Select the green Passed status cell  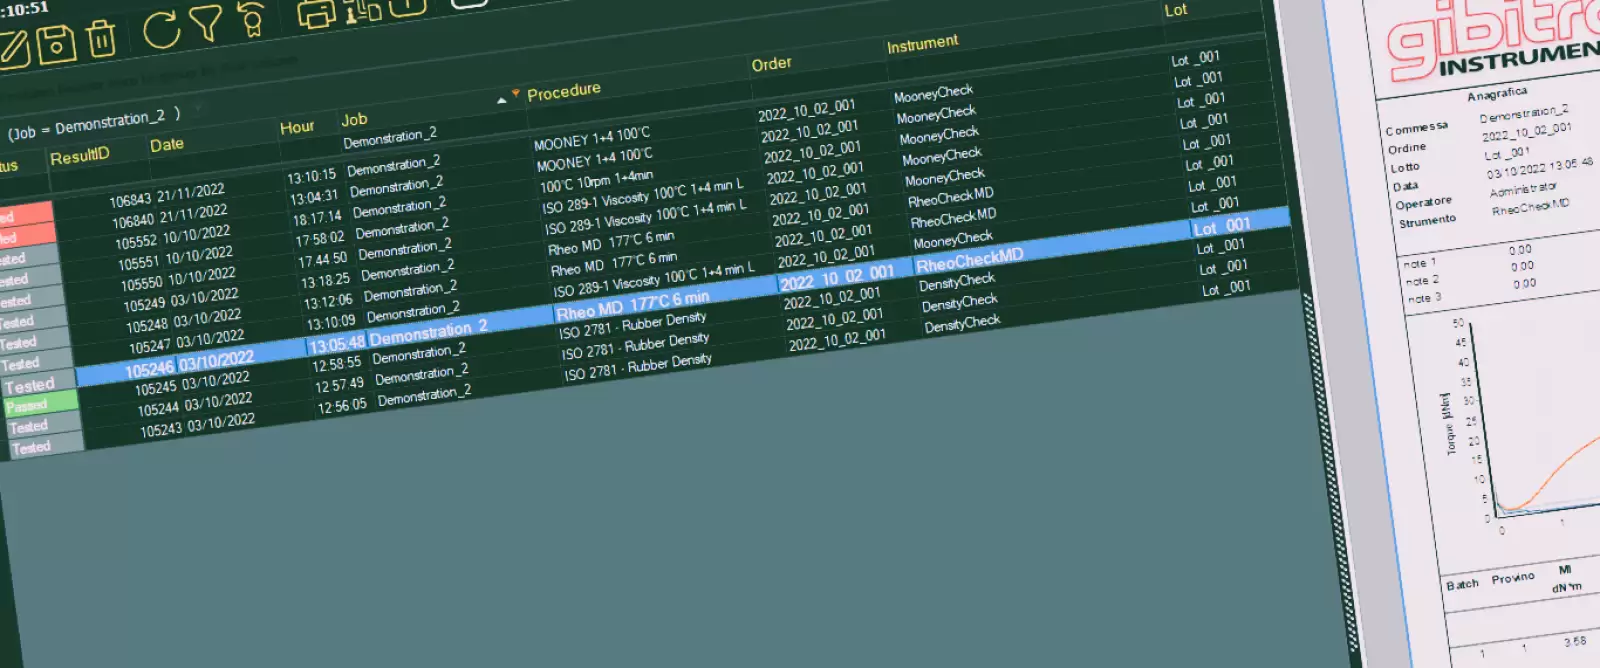point(40,405)
